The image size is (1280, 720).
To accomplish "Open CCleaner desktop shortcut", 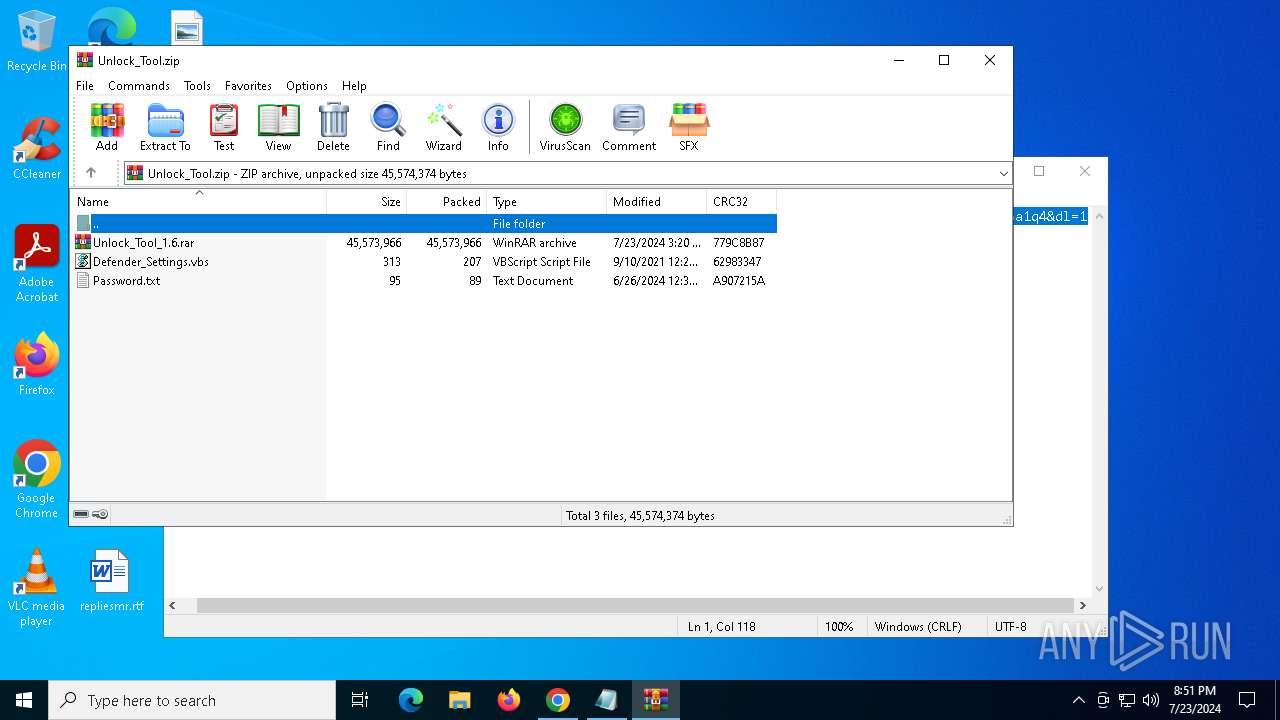I will click(x=37, y=148).
